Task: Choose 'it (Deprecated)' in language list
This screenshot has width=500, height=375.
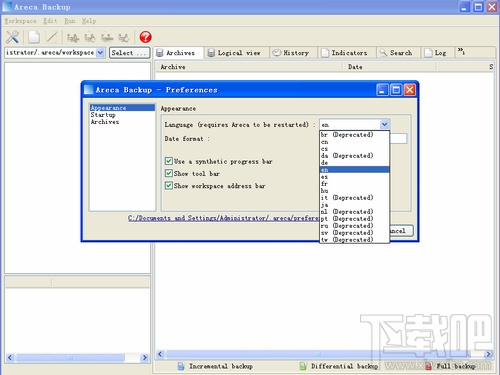Action: pos(354,198)
